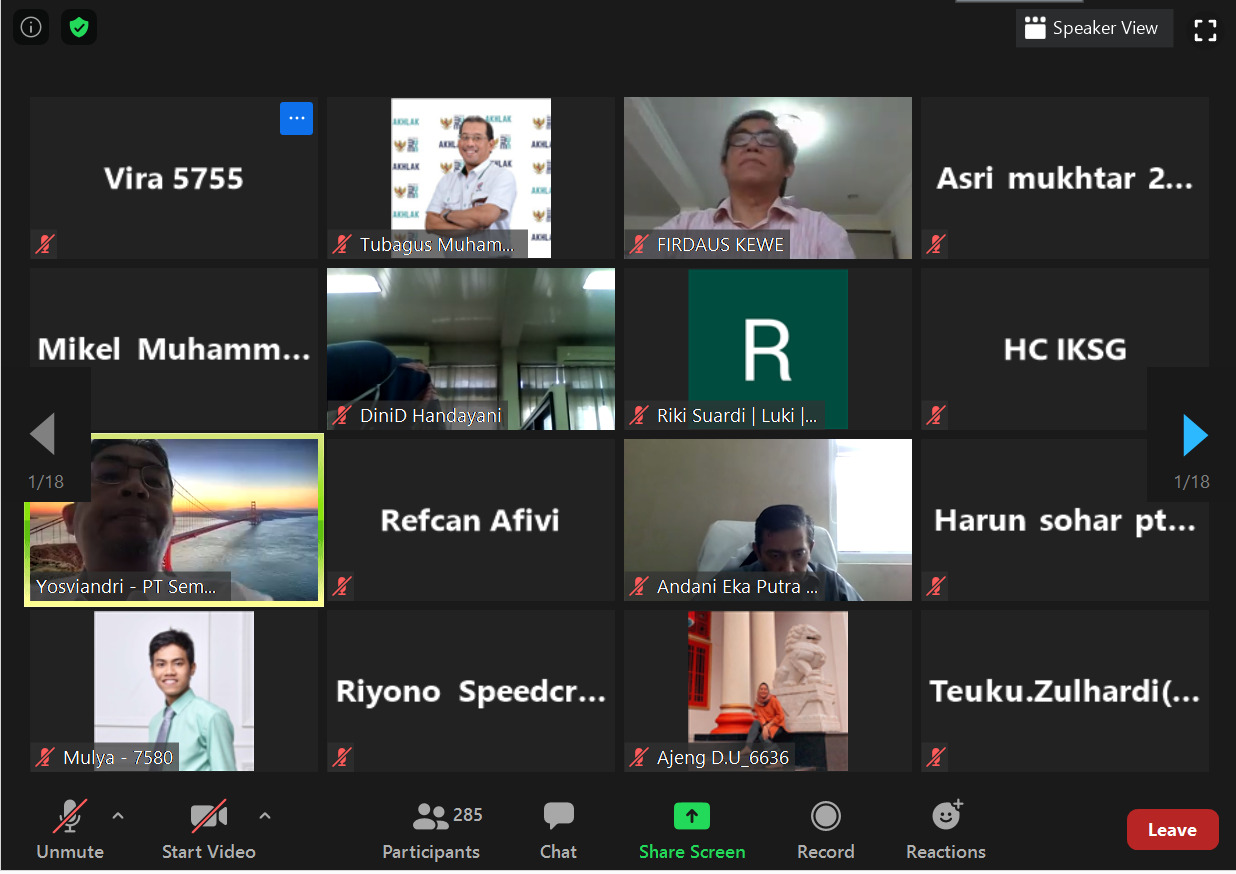Leave the meeting
This screenshot has width=1236, height=874.
point(1172,830)
